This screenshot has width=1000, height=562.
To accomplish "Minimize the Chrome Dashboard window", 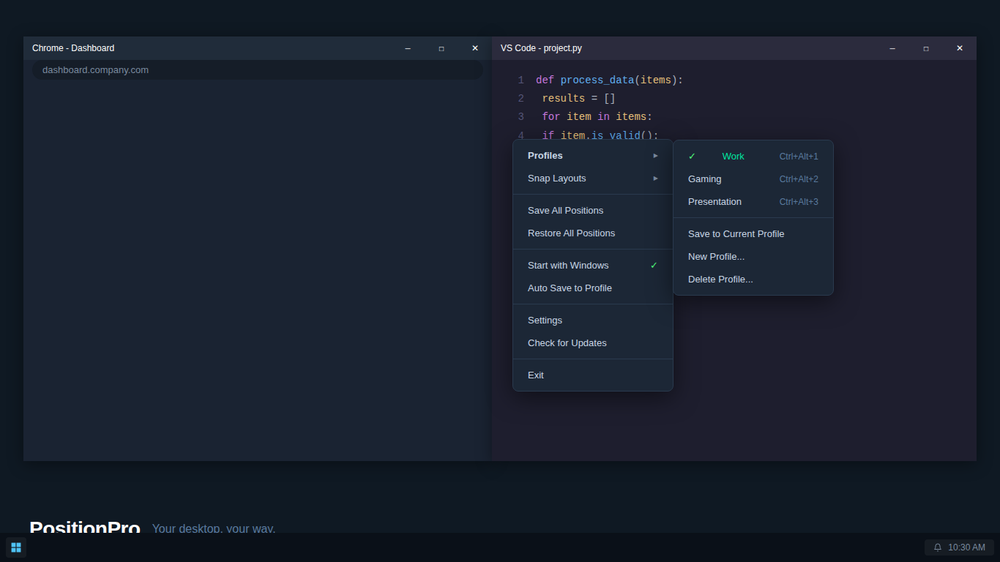I will tap(408, 48).
